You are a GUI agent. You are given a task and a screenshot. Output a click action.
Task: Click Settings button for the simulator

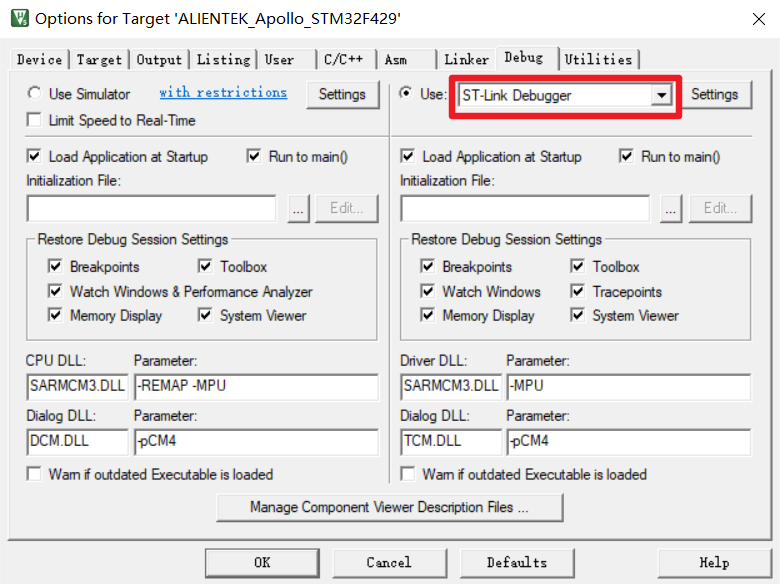tap(342, 94)
